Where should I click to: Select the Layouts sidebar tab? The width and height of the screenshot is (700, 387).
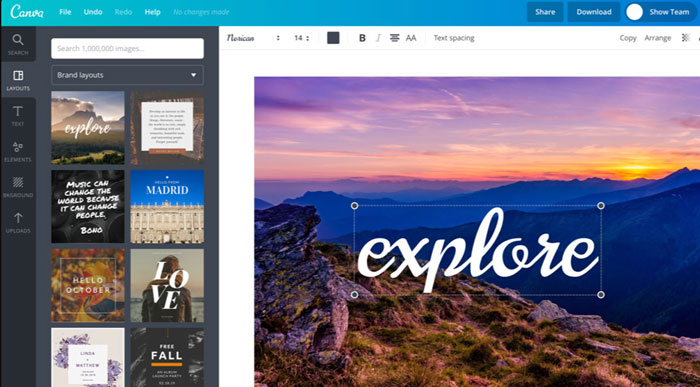[x=18, y=80]
